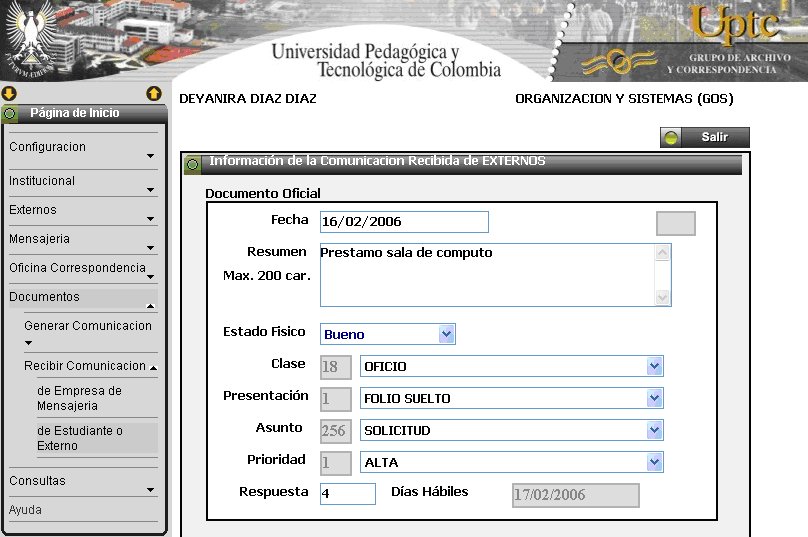Screen dimensions: 808x537
Task: Expand Mensajeria submenu arrow
Action: tap(150, 248)
